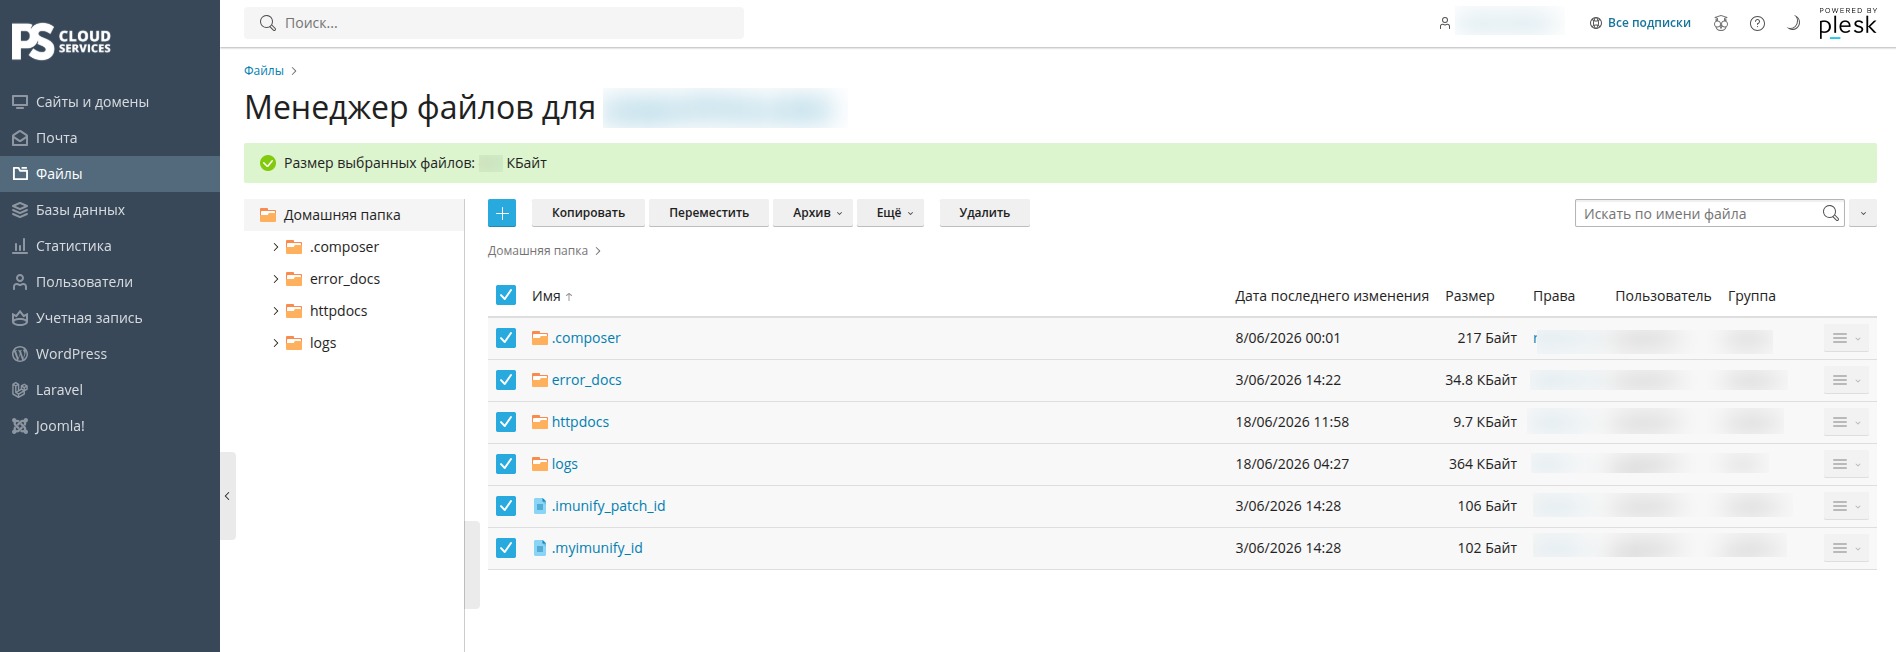Click the Файлы breadcrumb link

pyautogui.click(x=264, y=71)
